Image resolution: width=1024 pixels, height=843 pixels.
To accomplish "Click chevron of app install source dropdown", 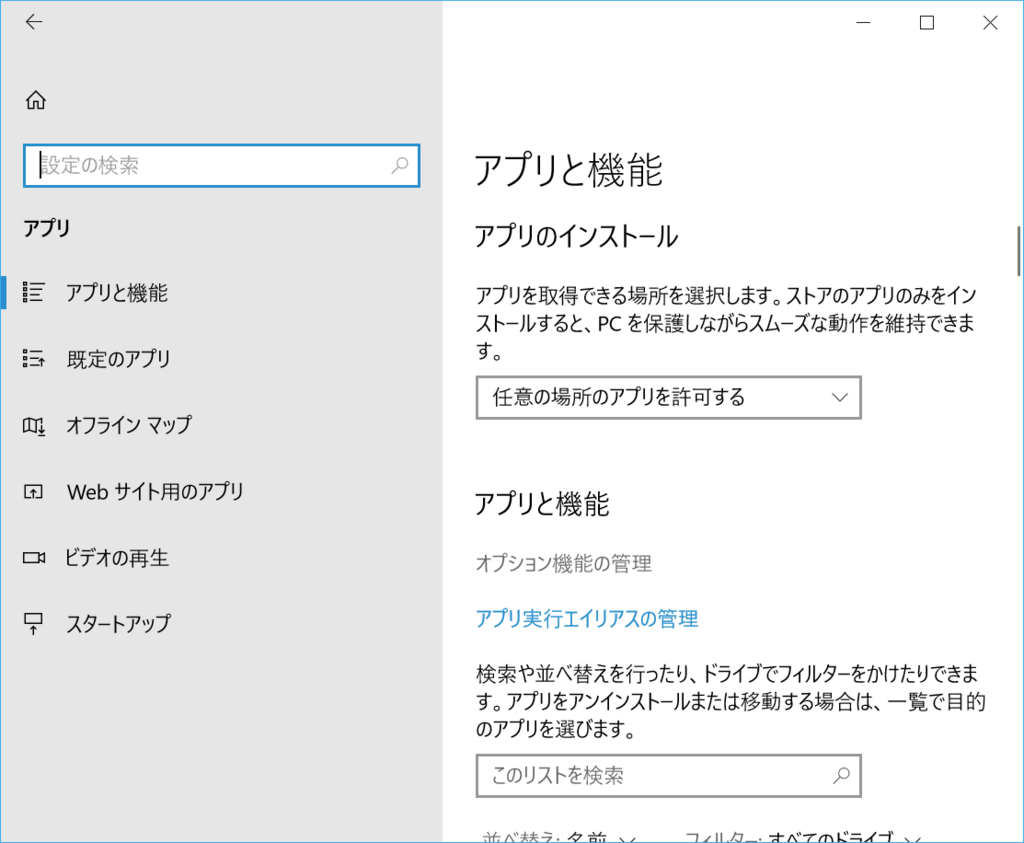I will (x=840, y=397).
